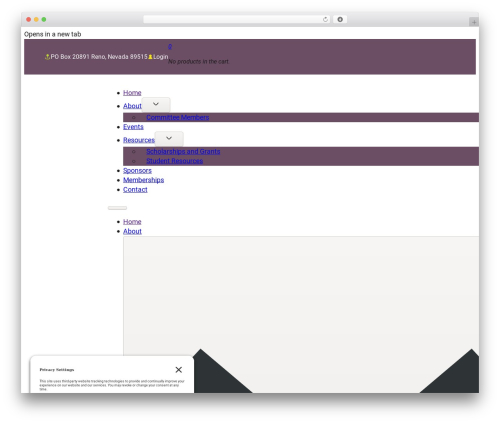This screenshot has height=423, width=500.
Task: Open the Events menu item
Action: click(x=133, y=127)
